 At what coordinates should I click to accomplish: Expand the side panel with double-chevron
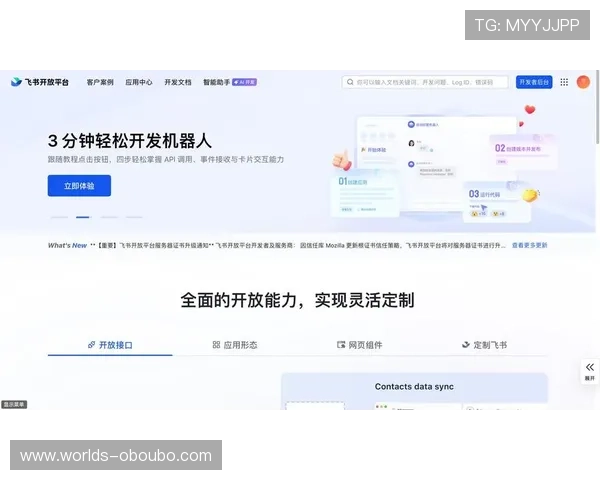point(590,371)
